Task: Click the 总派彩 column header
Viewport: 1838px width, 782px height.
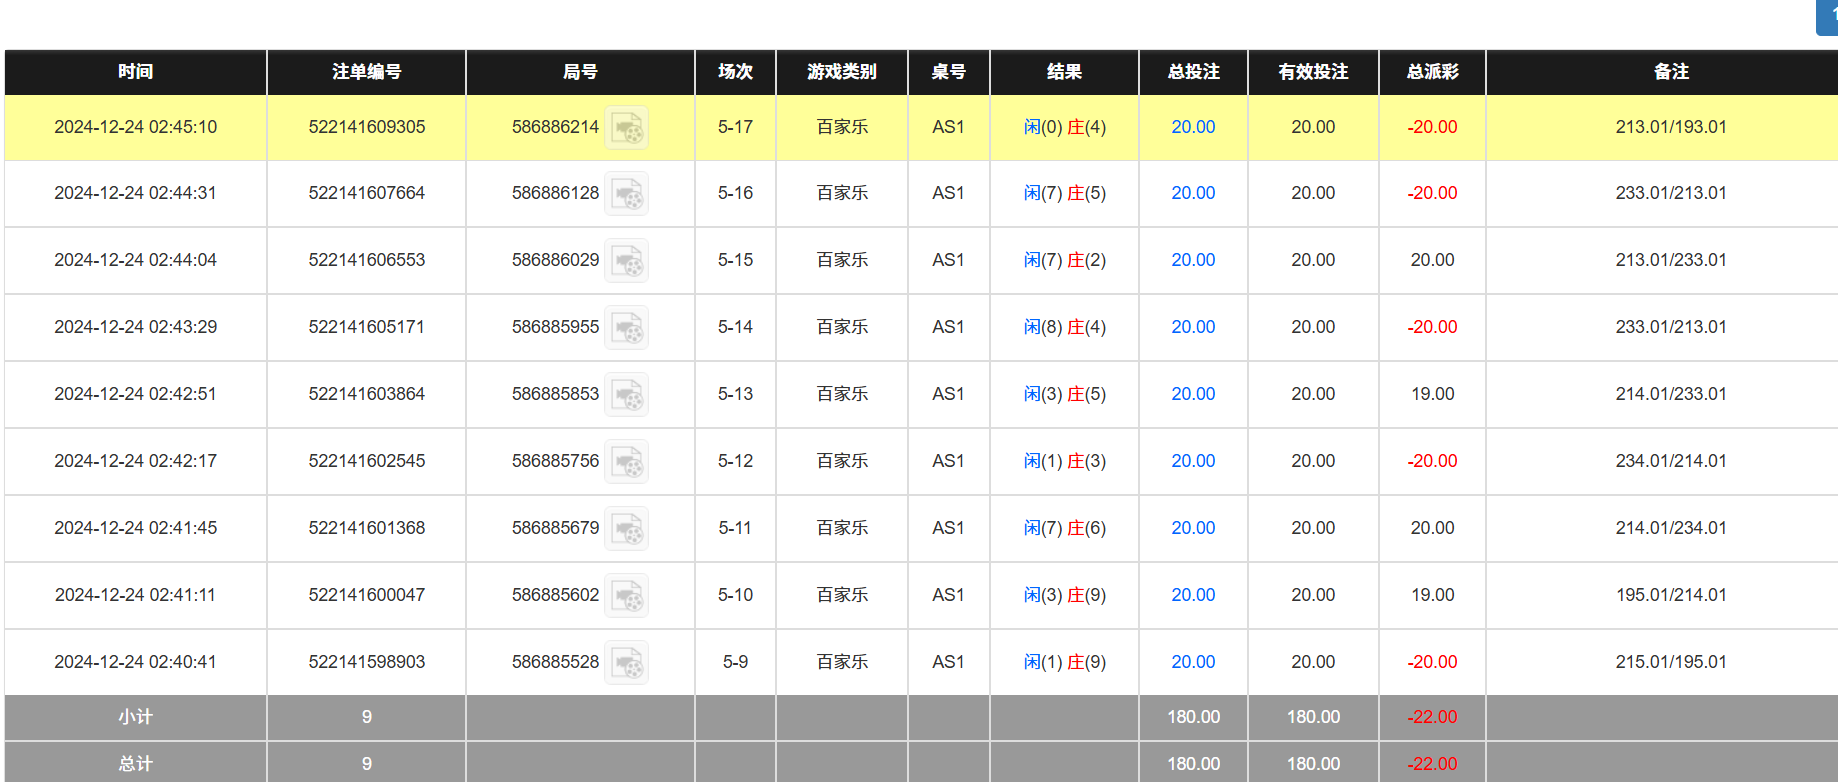Action: pos(1432,72)
